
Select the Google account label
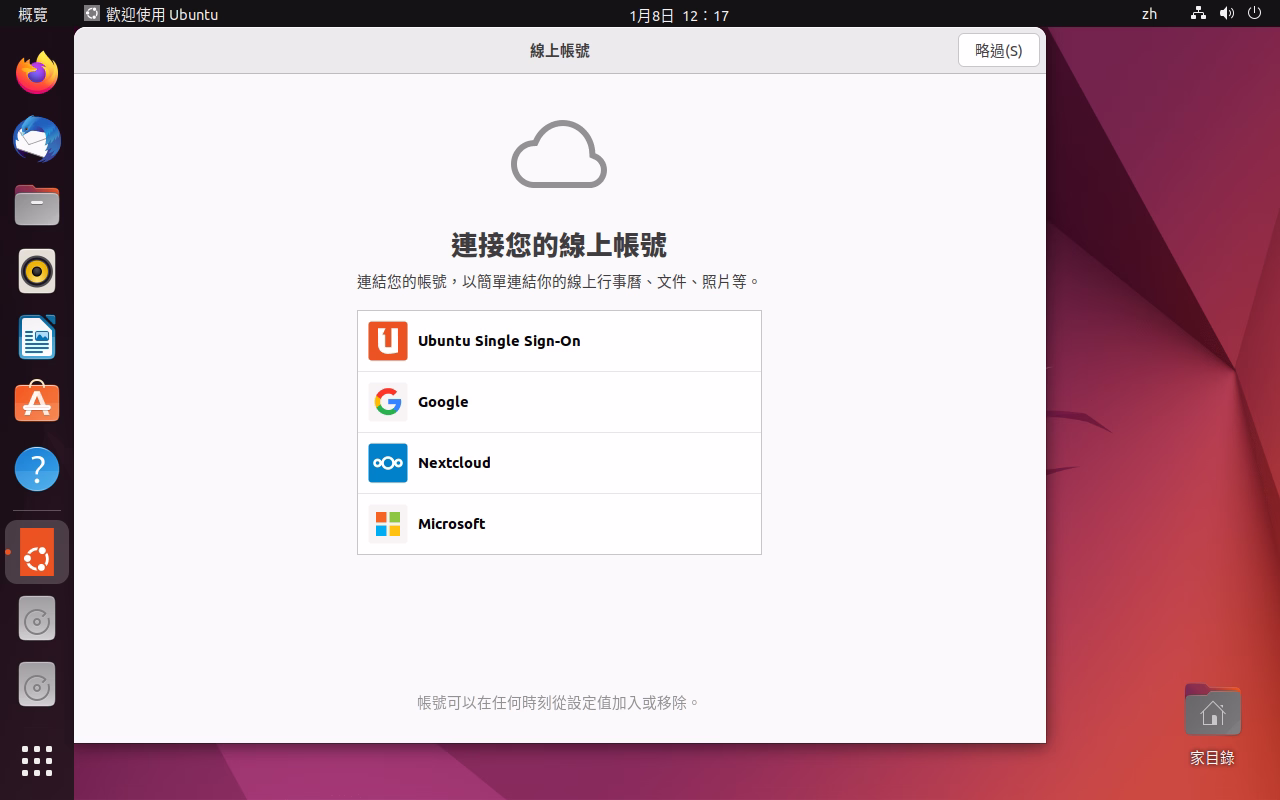click(443, 402)
